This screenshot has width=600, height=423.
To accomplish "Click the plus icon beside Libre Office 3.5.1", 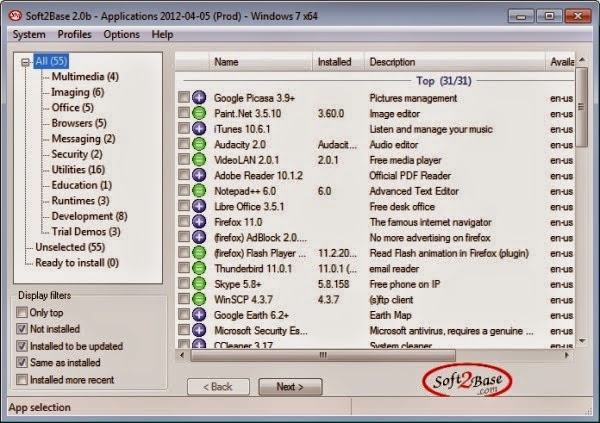I will click(199, 206).
